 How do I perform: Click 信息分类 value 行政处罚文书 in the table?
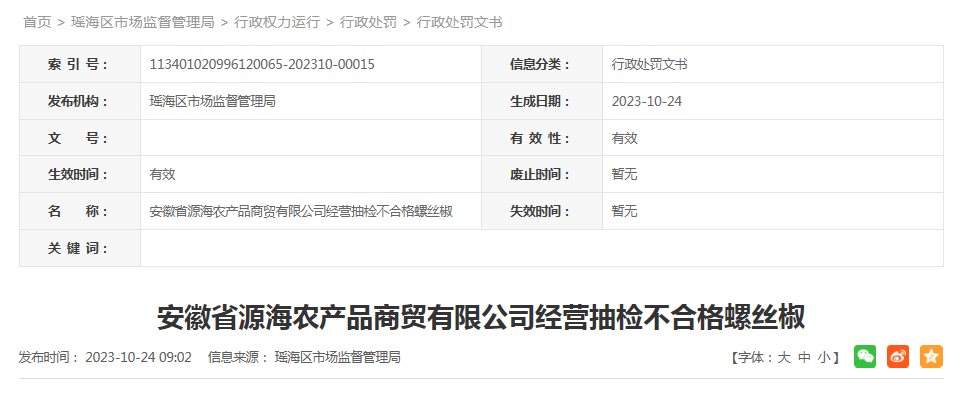649,64
